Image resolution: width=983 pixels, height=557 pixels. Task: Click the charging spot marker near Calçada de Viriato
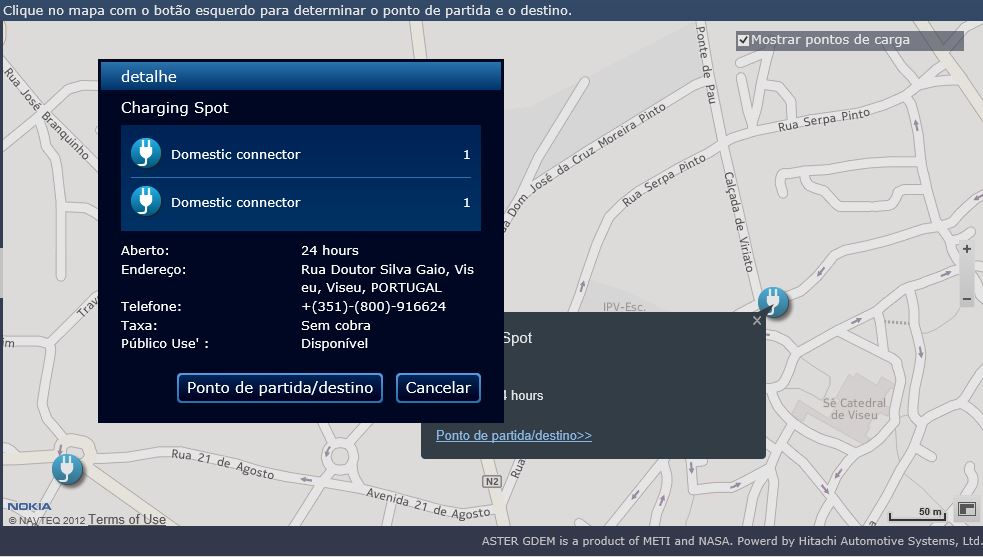[772, 301]
